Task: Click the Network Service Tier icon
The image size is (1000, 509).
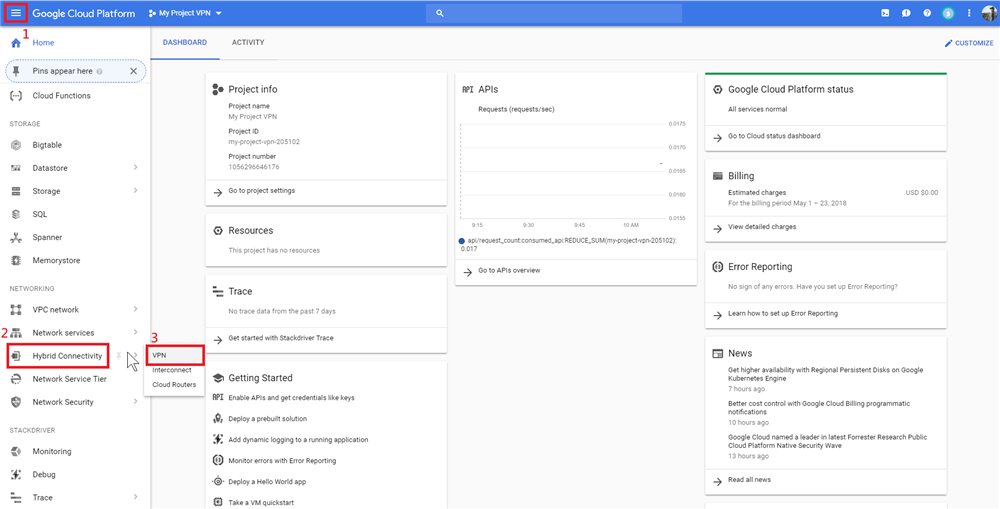Action: click(16, 379)
